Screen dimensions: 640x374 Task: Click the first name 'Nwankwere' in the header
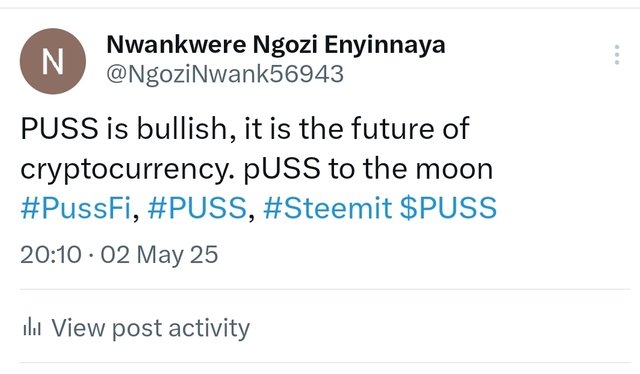(176, 44)
